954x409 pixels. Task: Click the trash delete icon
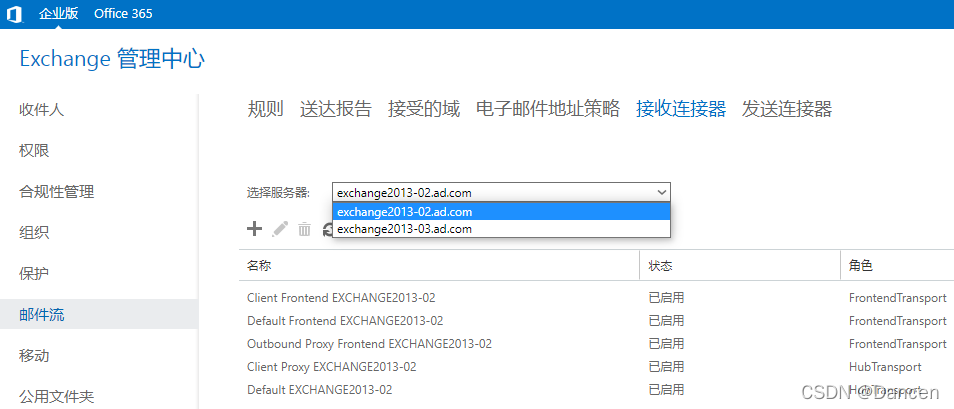click(x=304, y=229)
